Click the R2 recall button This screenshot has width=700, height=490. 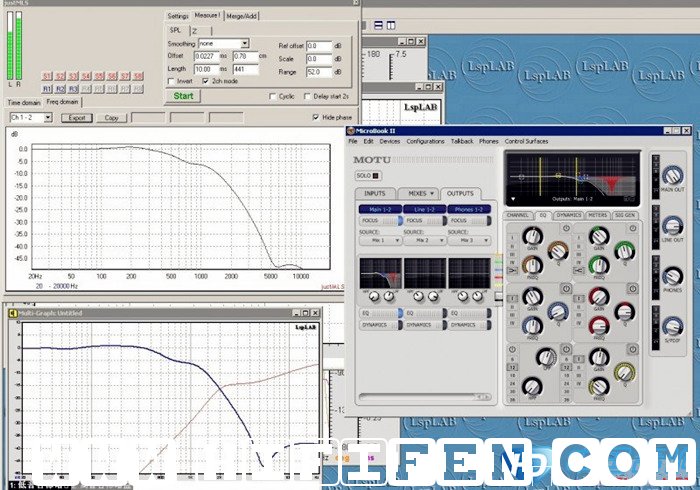click(x=60, y=89)
